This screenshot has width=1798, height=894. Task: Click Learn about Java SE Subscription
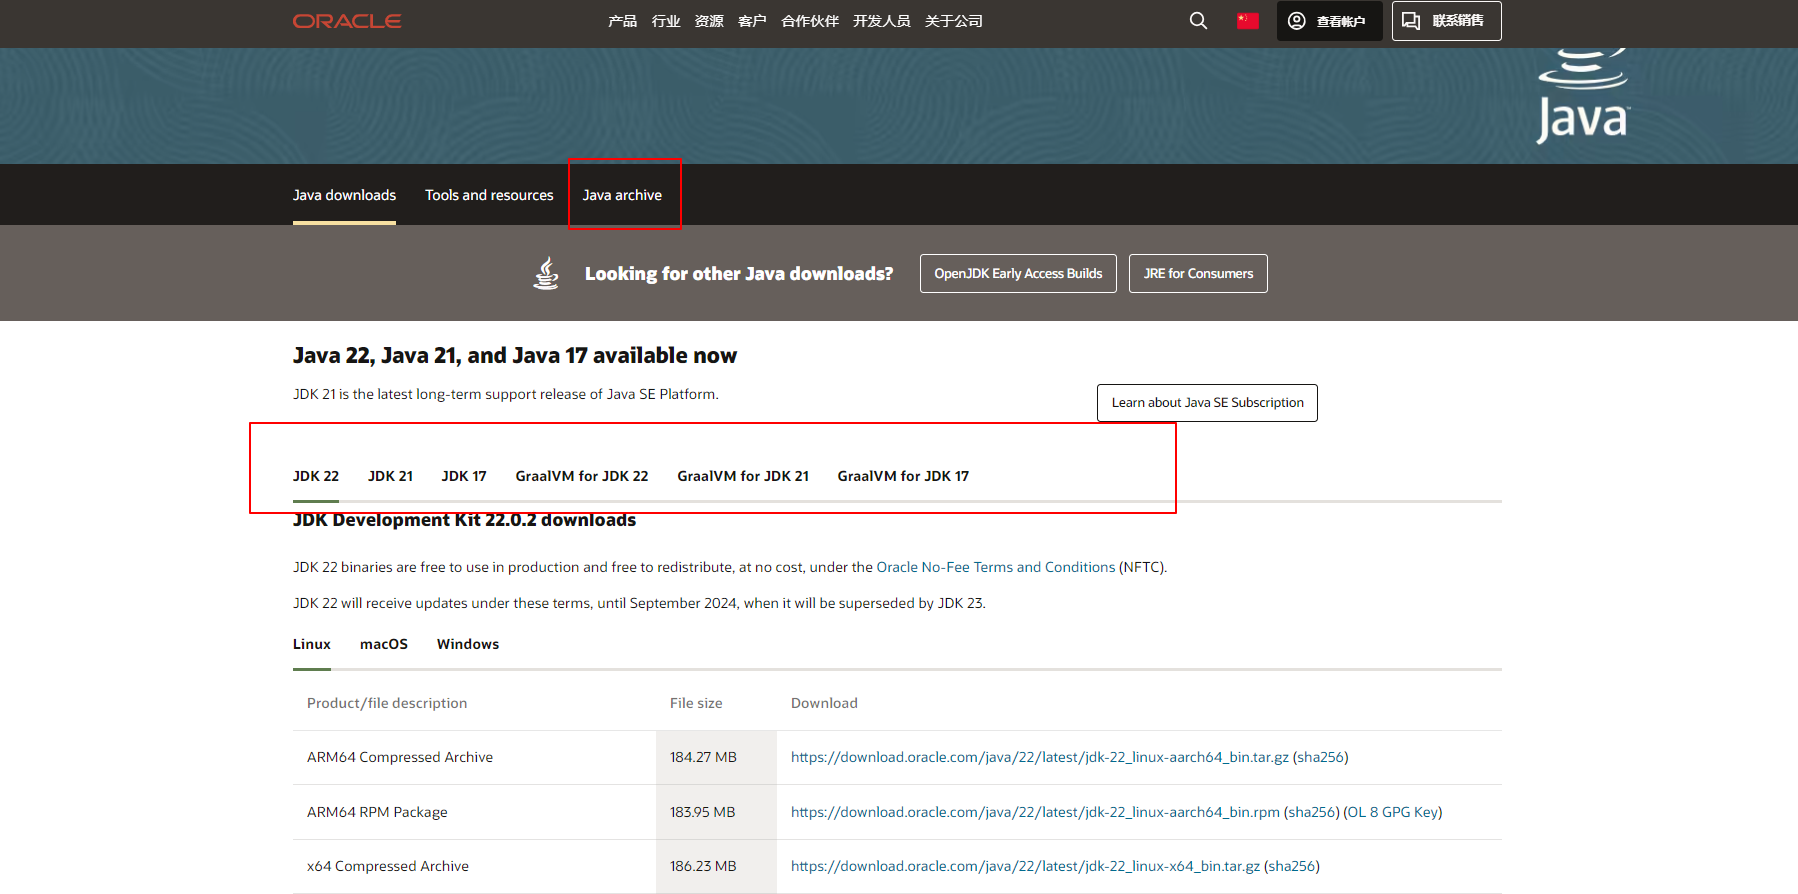[1207, 403]
